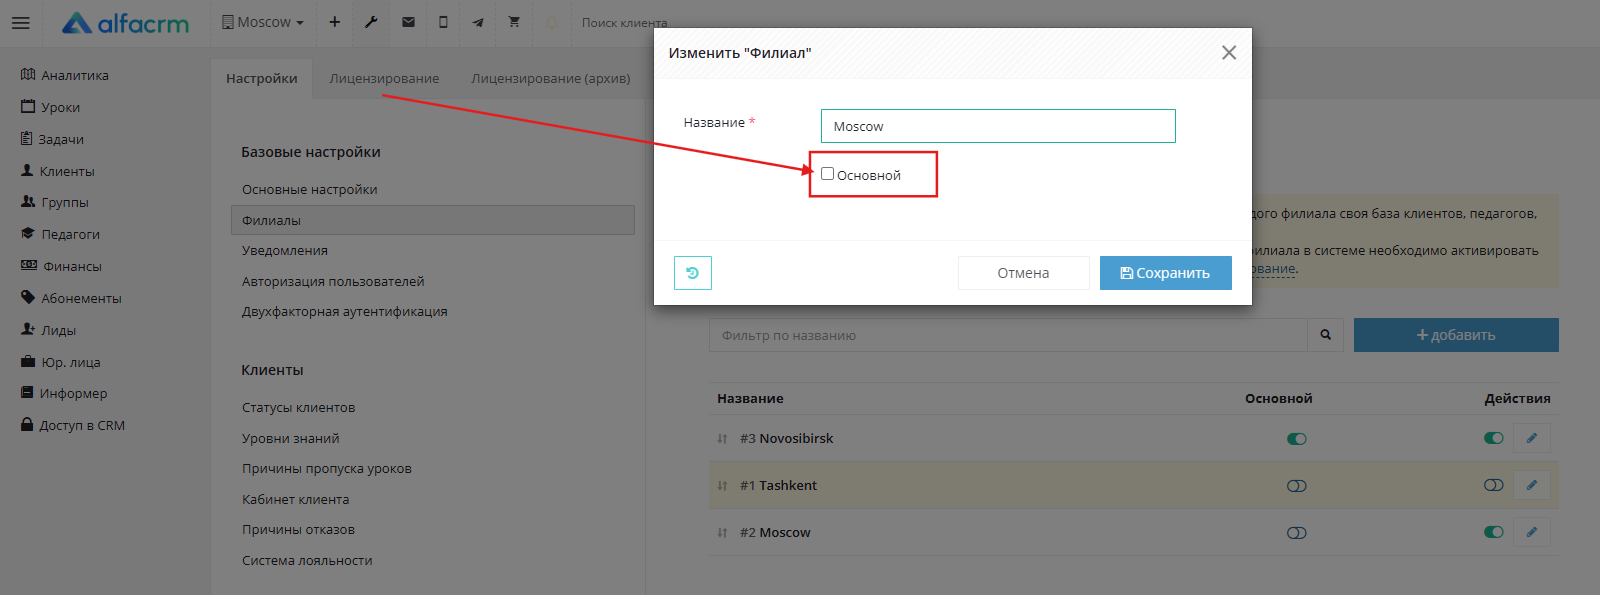Image resolution: width=1600 pixels, height=595 pixels.
Task: Enable the Основной checkbox
Action: (x=828, y=174)
